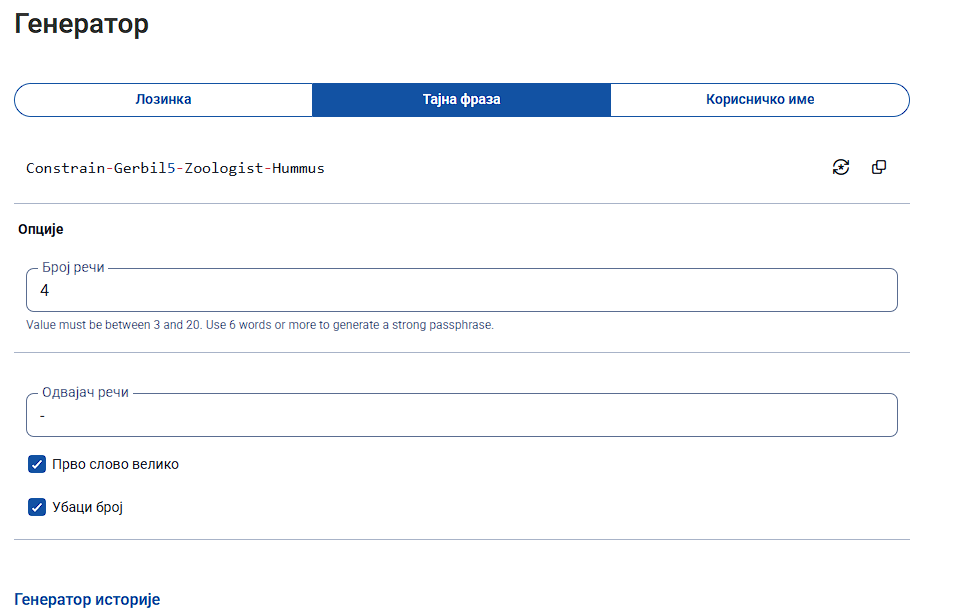Screen dimensions: 963x609
Task: Click into the Одвајач речи field
Action: point(460,416)
